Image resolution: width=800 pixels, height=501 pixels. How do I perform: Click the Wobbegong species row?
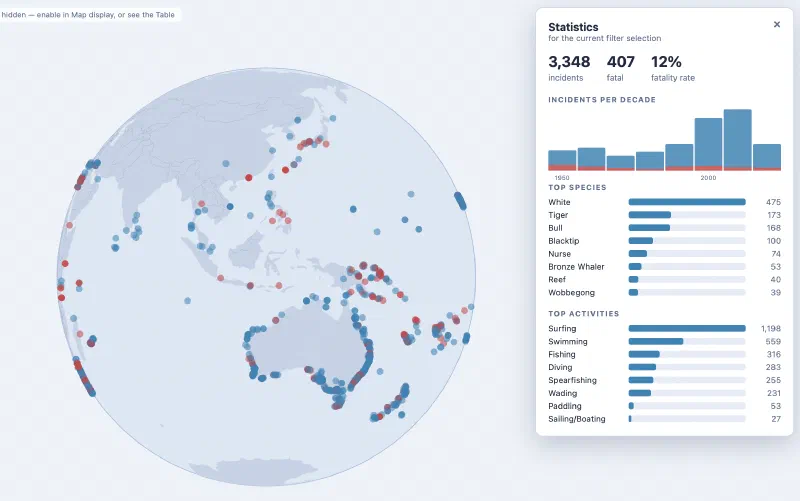[664, 292]
